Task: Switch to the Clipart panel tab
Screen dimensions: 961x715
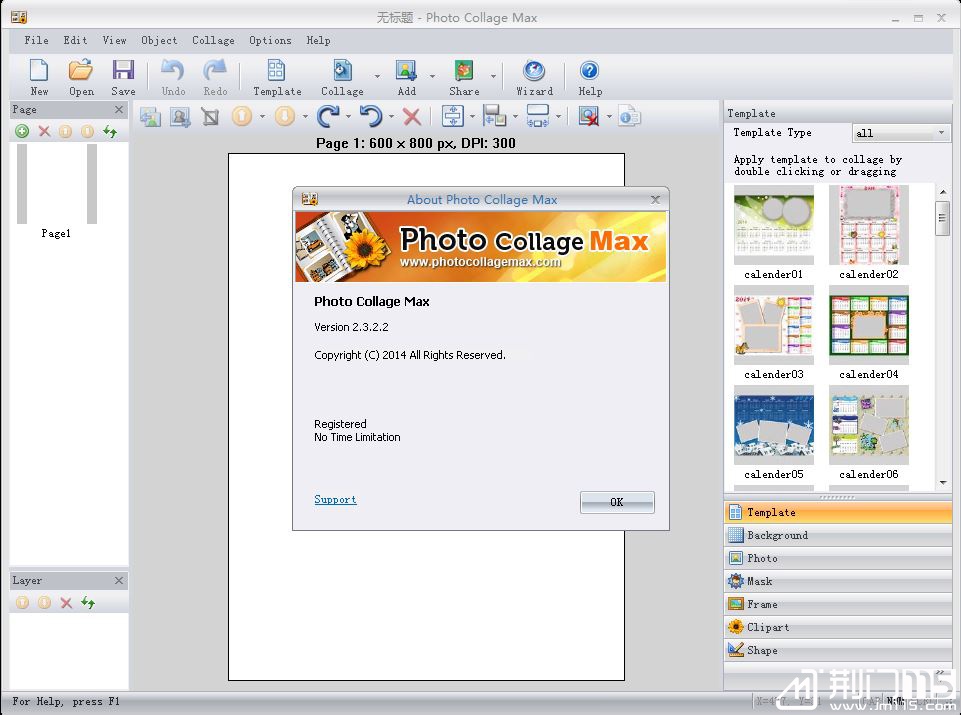Action: click(838, 627)
